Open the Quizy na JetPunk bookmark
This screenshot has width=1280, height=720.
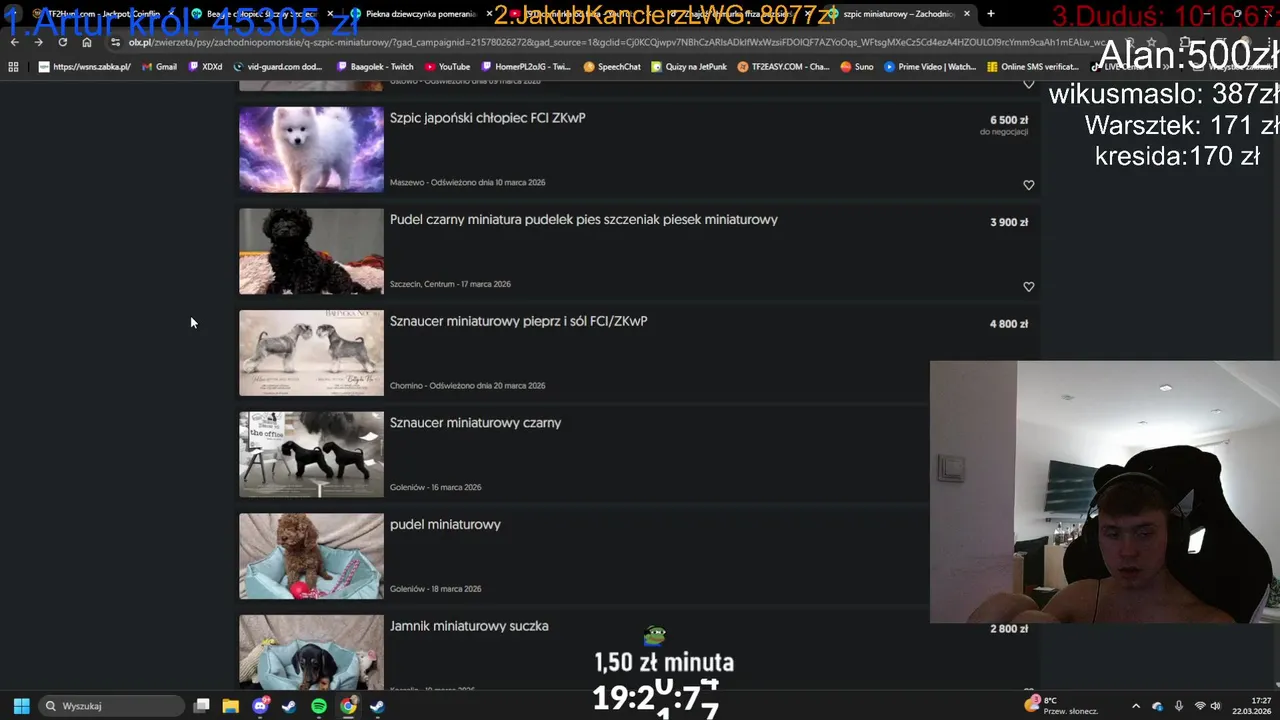coord(689,67)
